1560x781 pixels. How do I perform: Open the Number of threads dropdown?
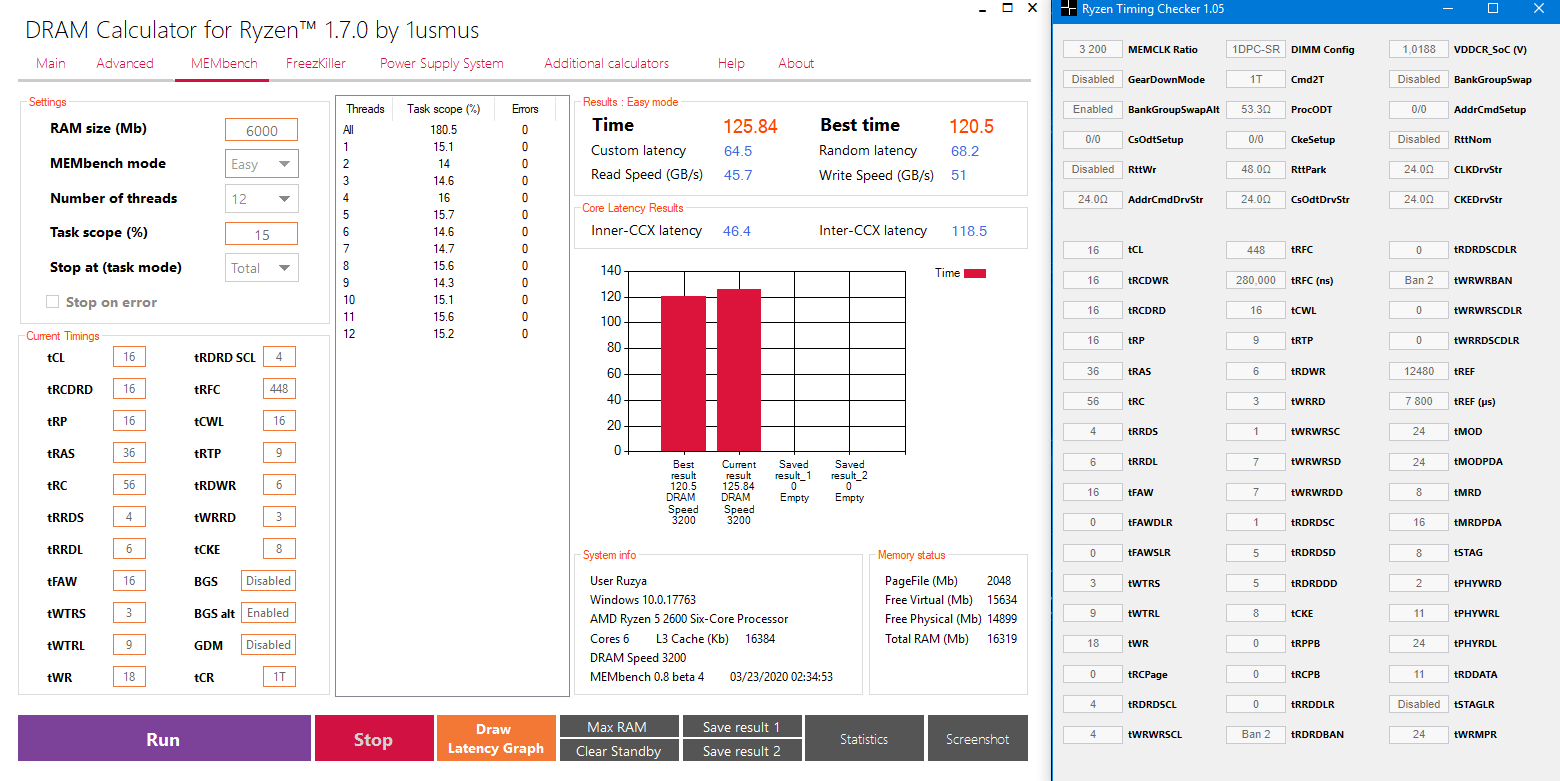tap(260, 198)
